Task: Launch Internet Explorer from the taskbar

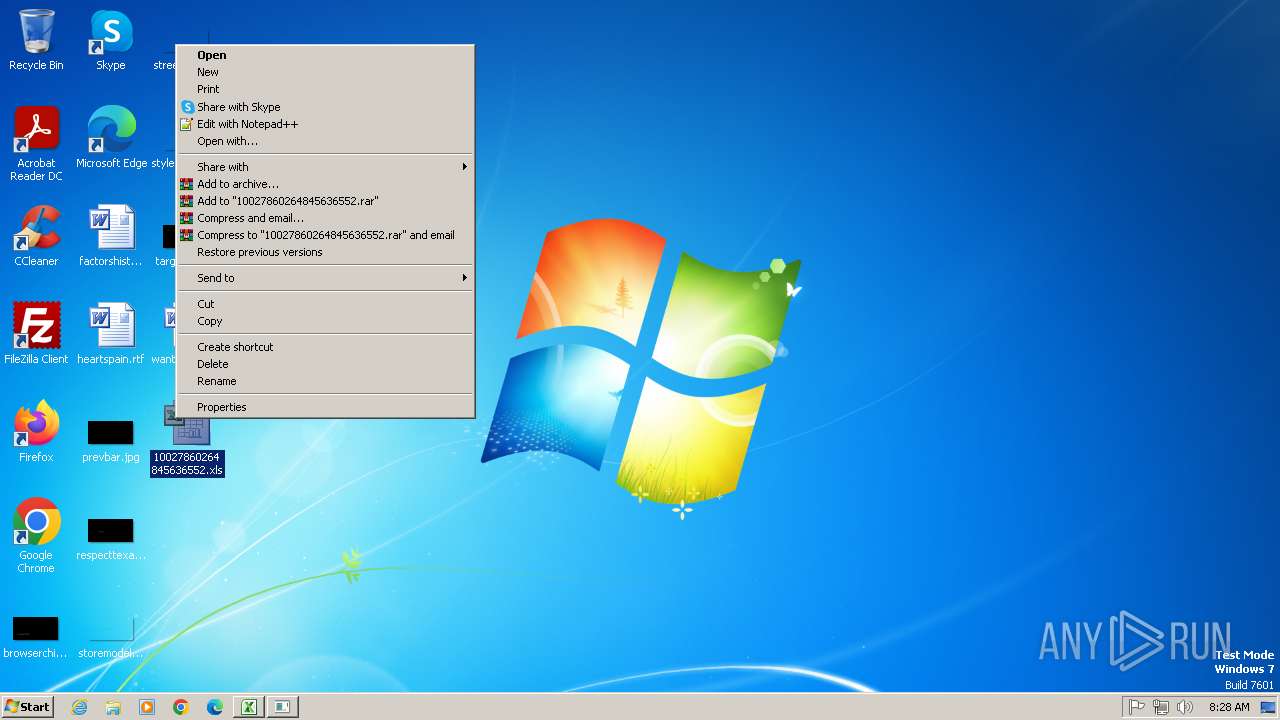Action: tap(79, 707)
